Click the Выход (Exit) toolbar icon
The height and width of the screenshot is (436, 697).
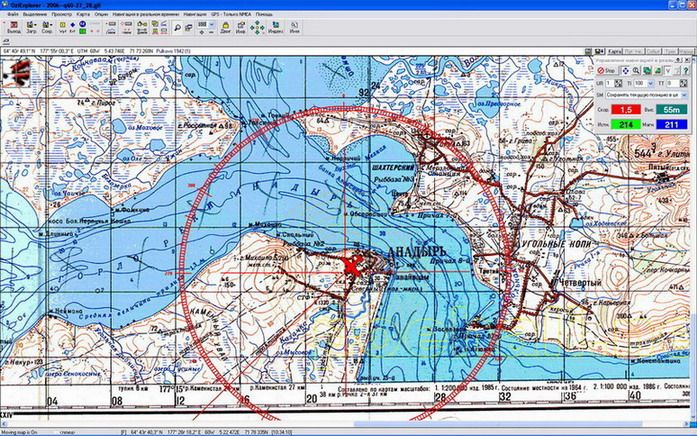[x=14, y=28]
